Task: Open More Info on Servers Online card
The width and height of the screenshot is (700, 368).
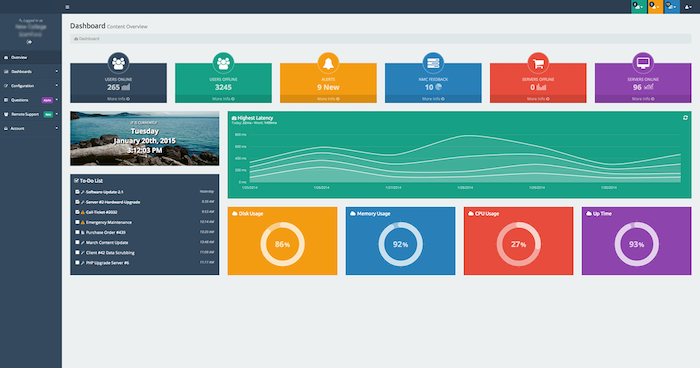Action: pyautogui.click(x=643, y=99)
